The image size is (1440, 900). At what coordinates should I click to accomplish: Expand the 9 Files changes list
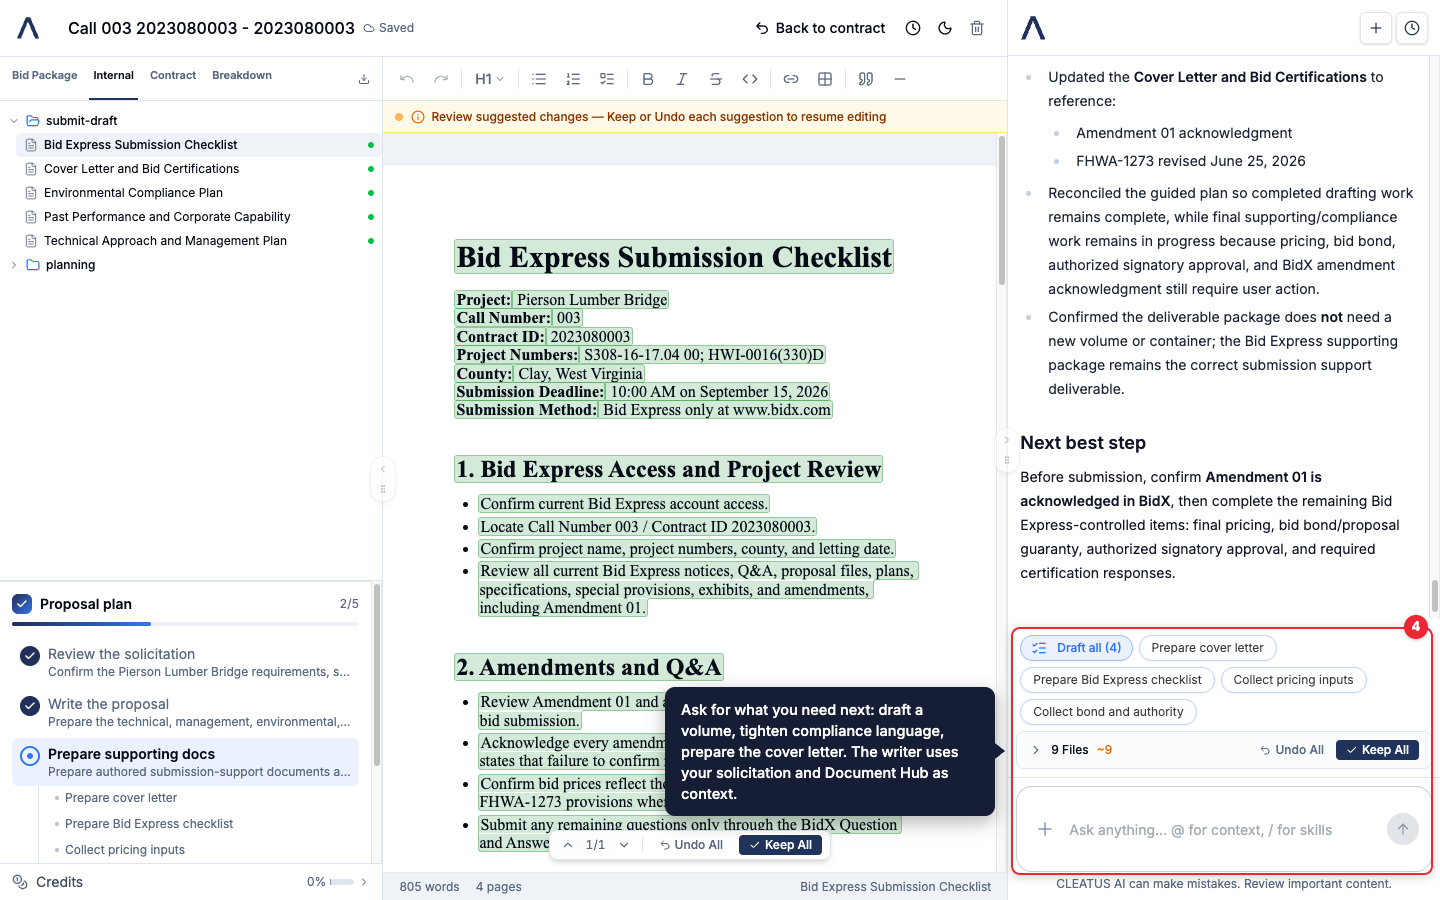pos(1036,750)
